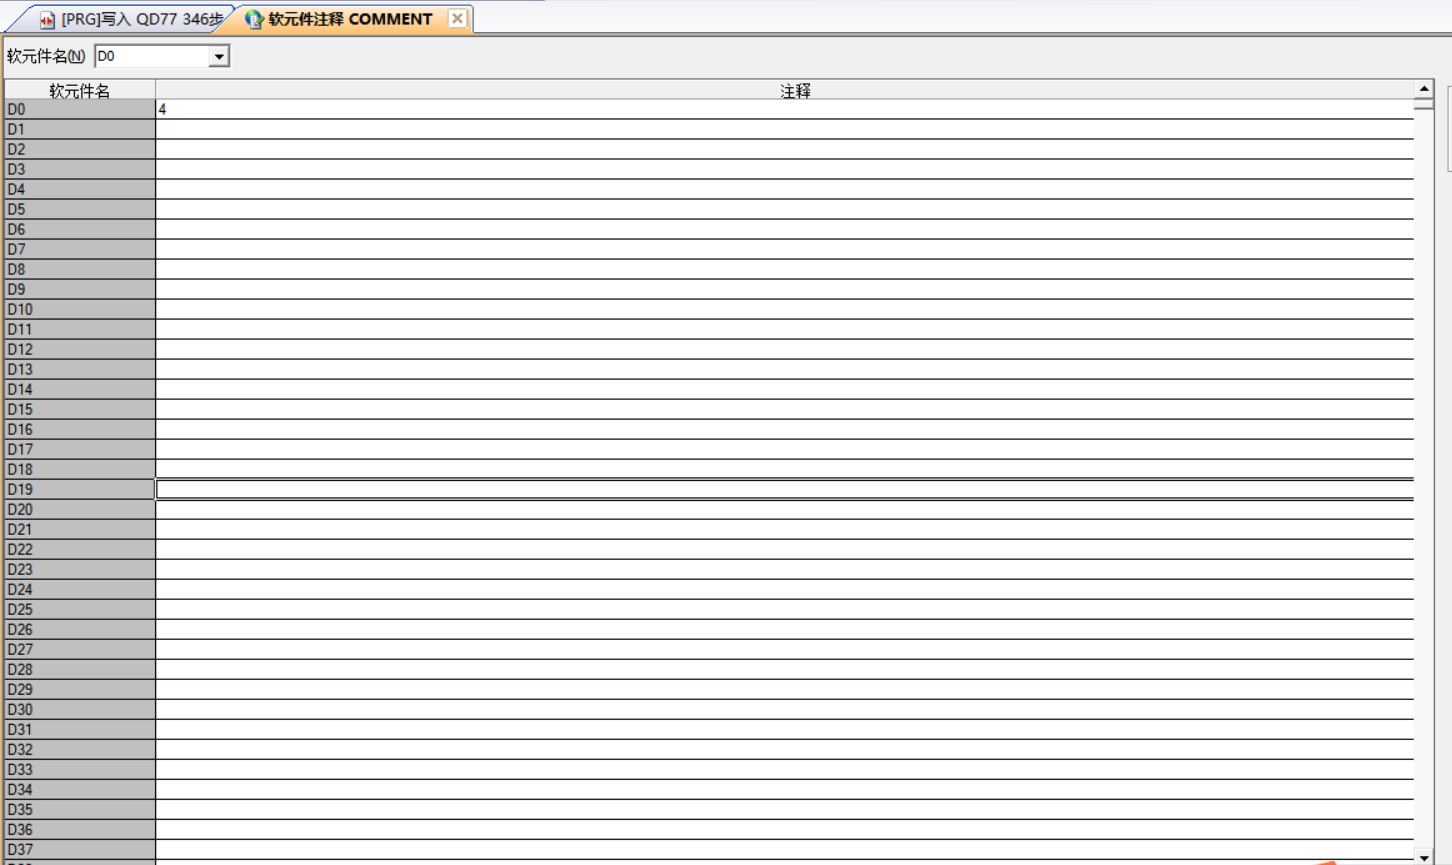This screenshot has height=865, width=1452.
Task: Click the D10 device name cell
Action: tap(79, 309)
